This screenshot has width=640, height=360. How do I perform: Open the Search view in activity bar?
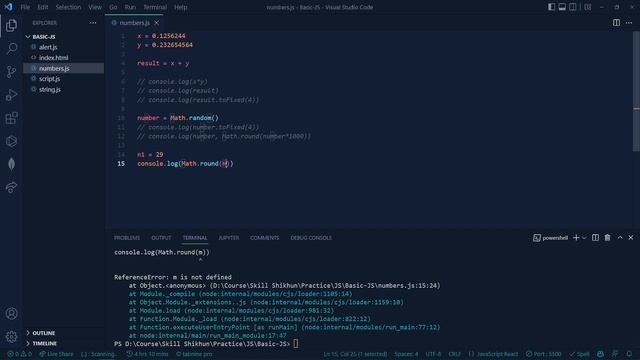point(11,49)
